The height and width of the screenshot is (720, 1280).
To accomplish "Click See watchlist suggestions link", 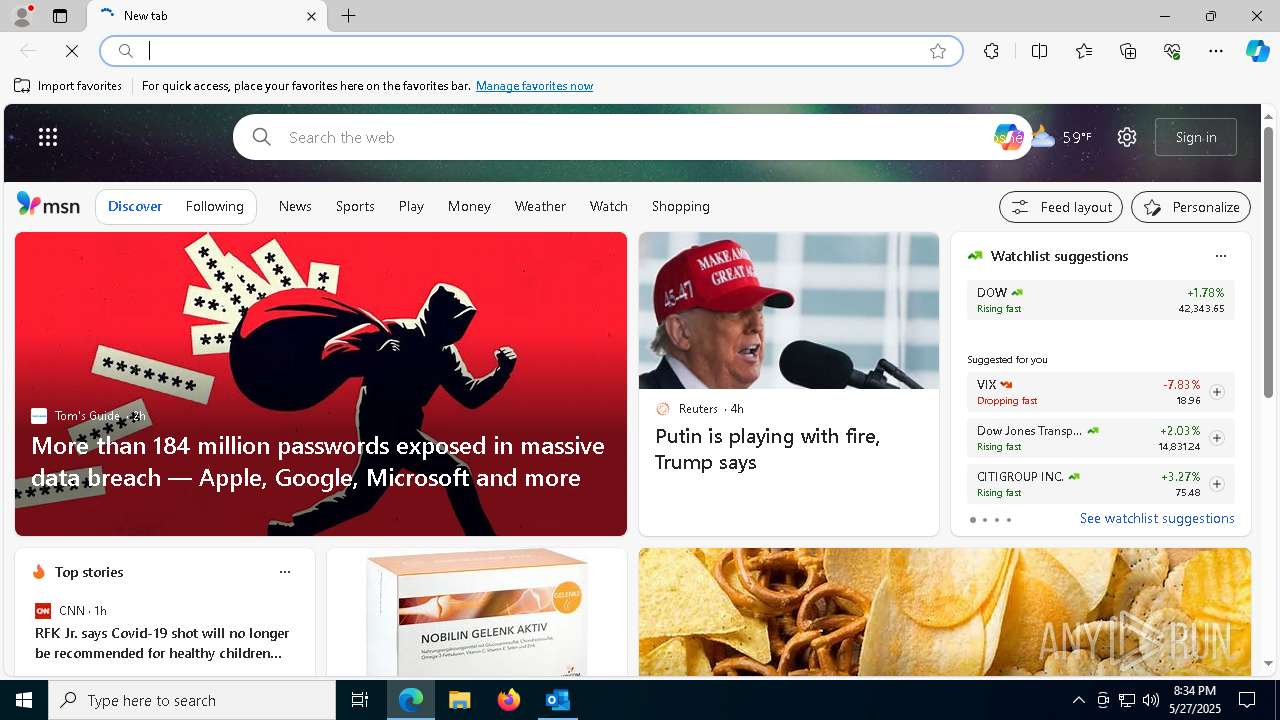I will tap(1157, 518).
